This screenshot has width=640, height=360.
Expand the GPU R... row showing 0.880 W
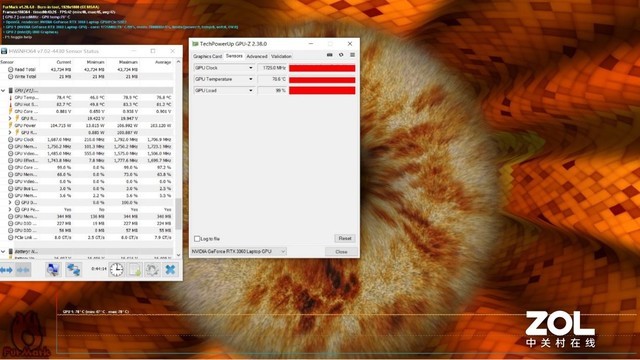pos(10,132)
